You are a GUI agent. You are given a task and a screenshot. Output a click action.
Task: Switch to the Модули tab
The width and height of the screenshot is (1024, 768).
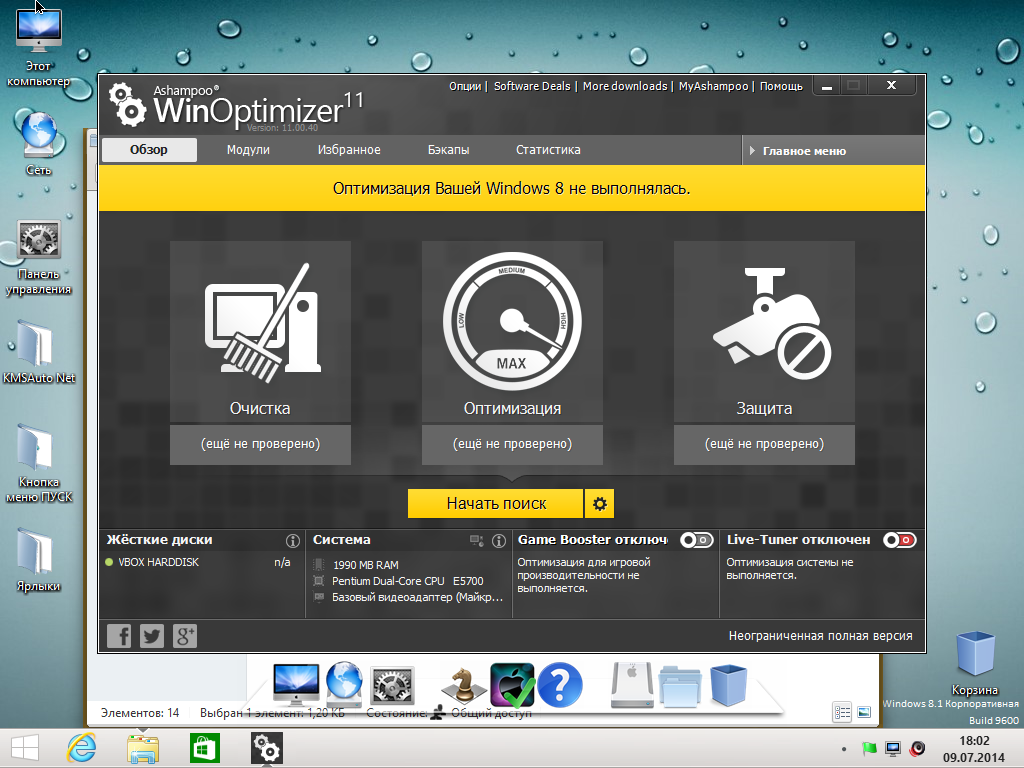248,150
